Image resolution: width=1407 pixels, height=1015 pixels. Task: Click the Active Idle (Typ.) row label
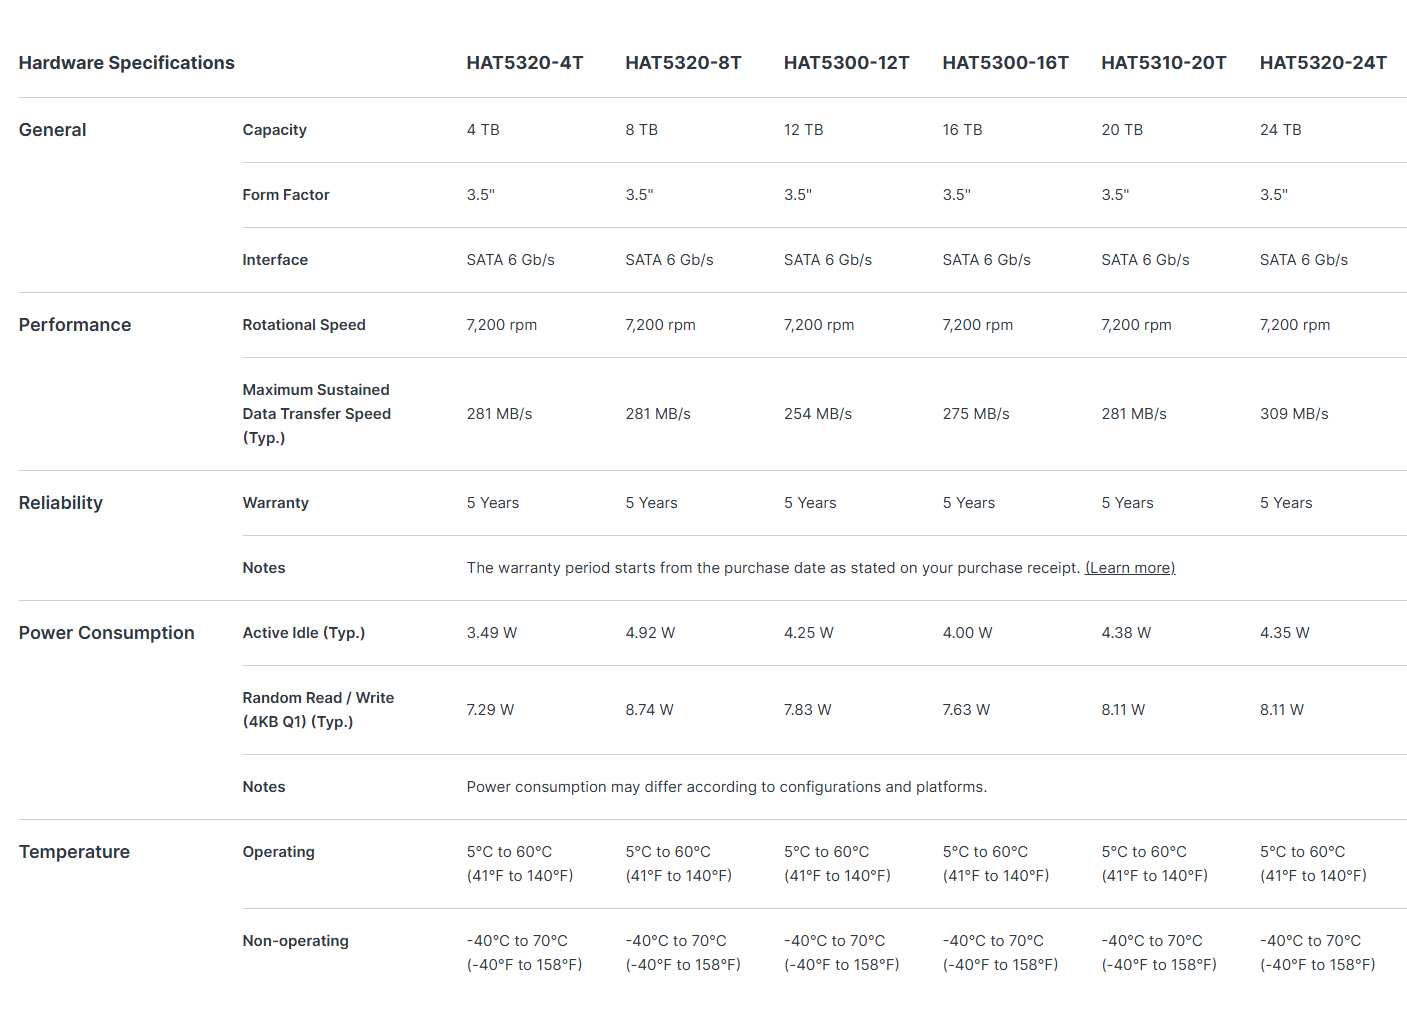tap(304, 633)
